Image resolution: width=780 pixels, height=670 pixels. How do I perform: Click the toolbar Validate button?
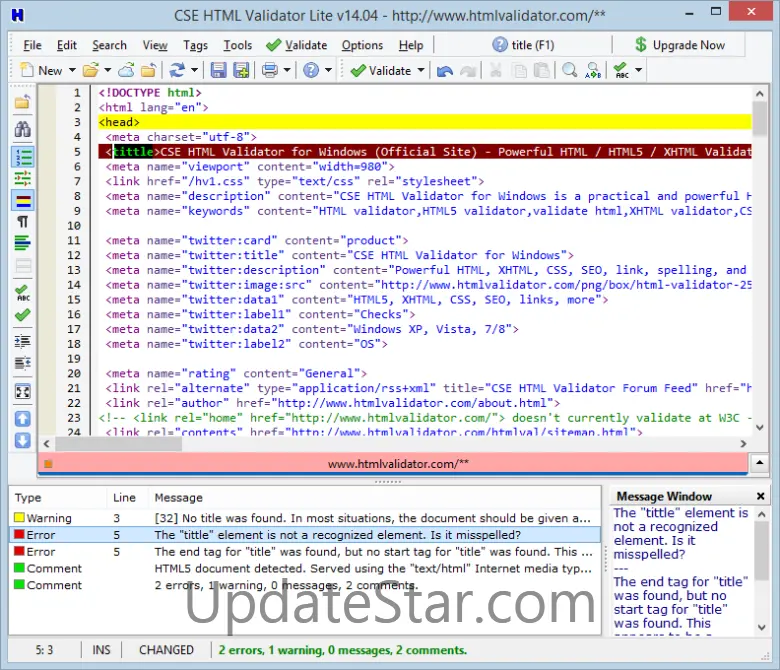click(x=381, y=71)
